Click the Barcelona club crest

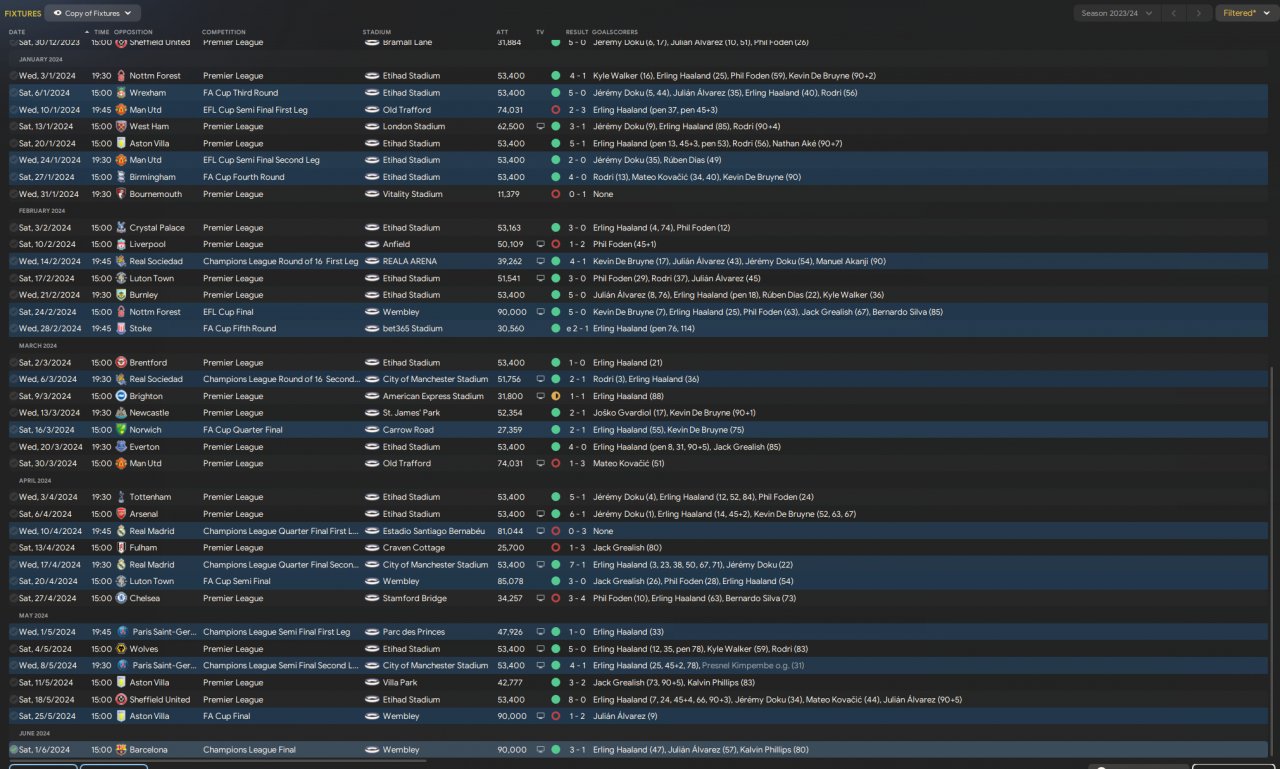(121, 750)
